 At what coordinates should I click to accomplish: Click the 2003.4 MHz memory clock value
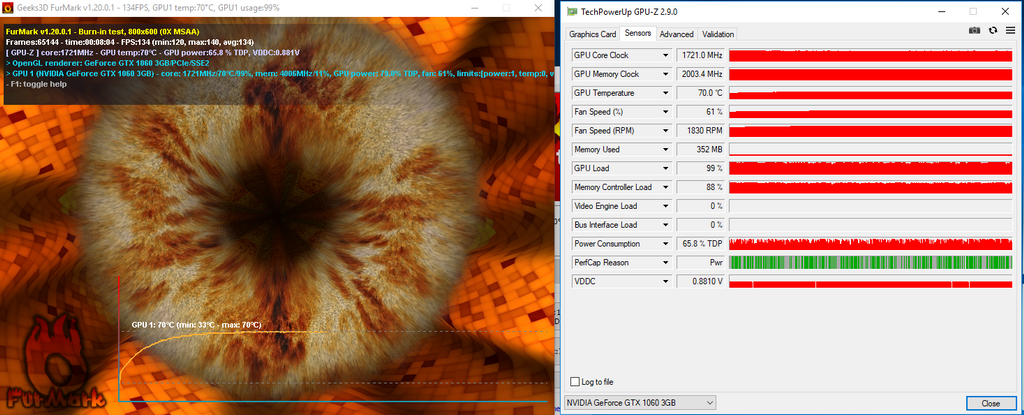coord(701,75)
